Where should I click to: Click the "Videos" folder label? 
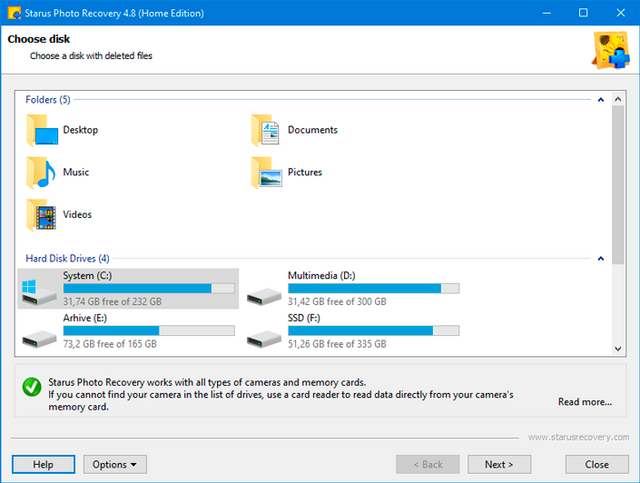tap(77, 215)
